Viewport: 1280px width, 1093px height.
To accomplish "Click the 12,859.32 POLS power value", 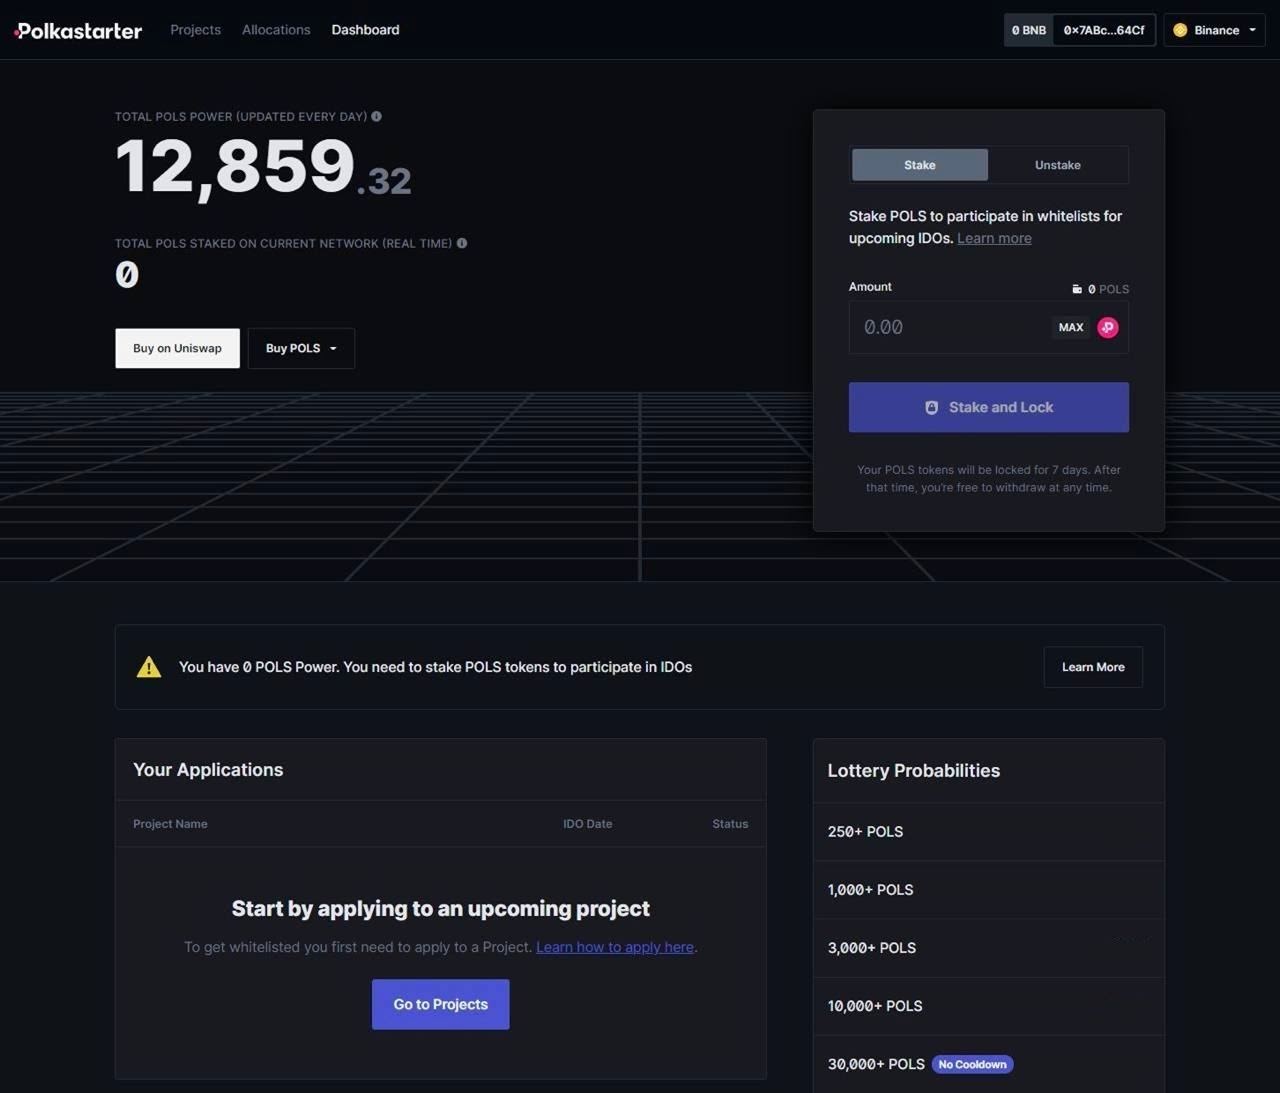I will point(263,167).
